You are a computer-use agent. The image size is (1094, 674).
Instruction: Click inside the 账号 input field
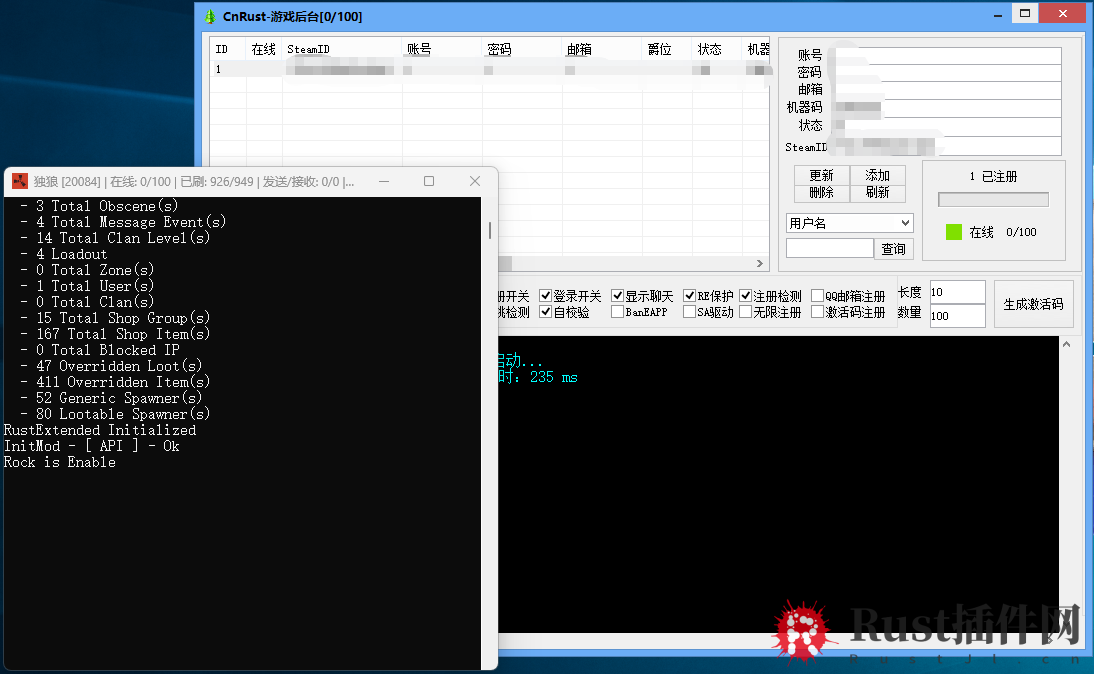pyautogui.click(x=950, y=55)
